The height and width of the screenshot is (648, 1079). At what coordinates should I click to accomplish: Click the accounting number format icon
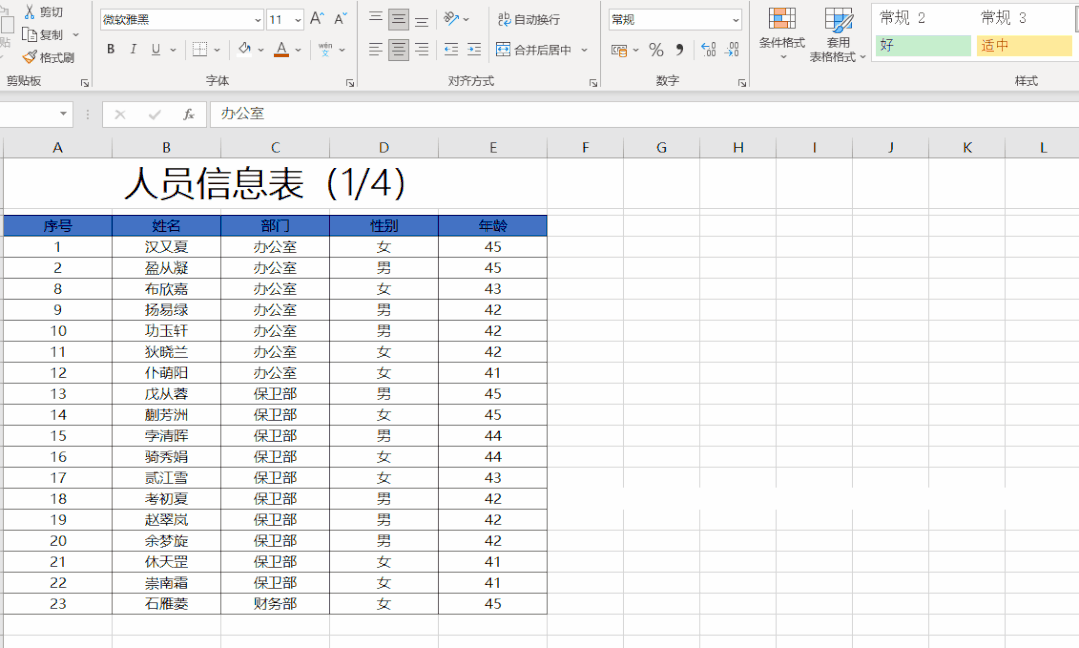tap(619, 50)
